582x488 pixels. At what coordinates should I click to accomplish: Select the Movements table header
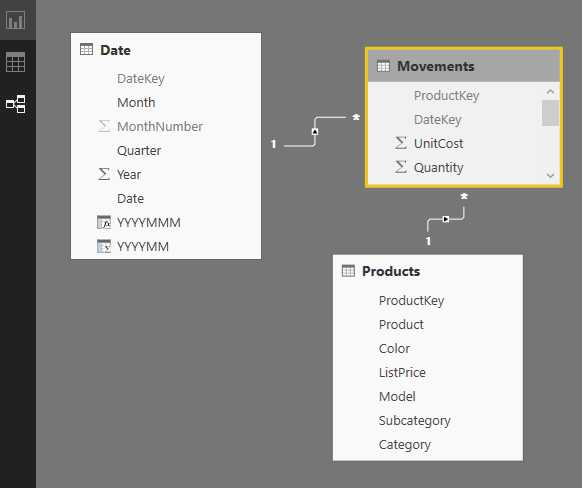click(464, 66)
